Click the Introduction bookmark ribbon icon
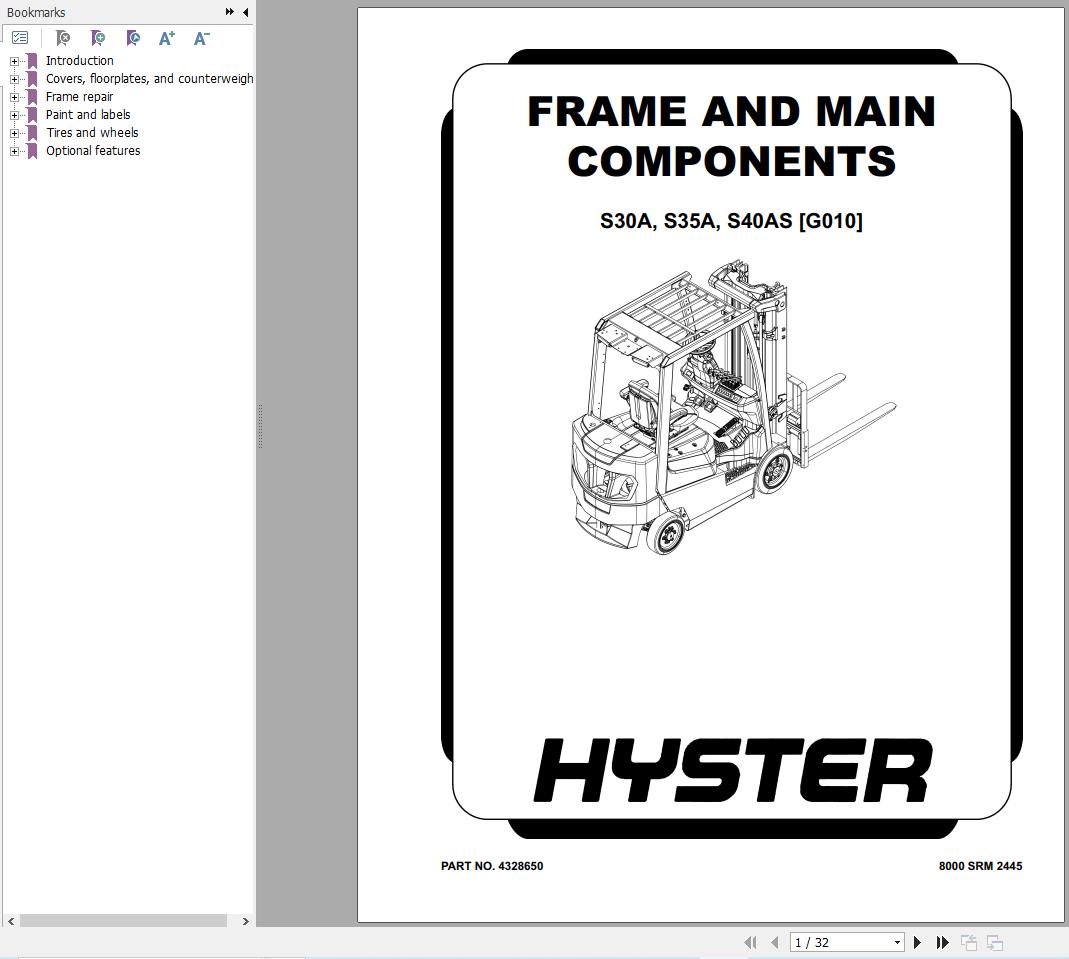Screen dimensions: 1069x959 (x=32, y=61)
